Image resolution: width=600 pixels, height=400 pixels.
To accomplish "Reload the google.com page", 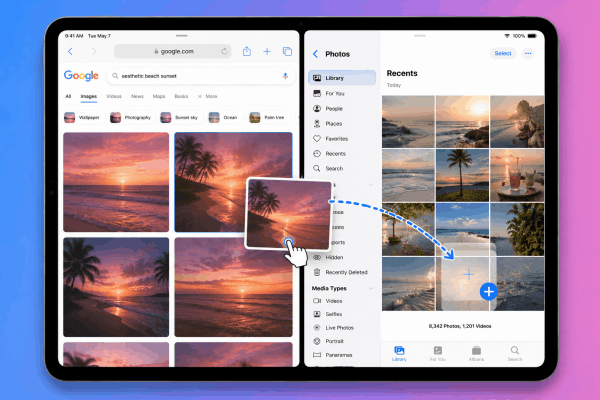I will point(225,51).
